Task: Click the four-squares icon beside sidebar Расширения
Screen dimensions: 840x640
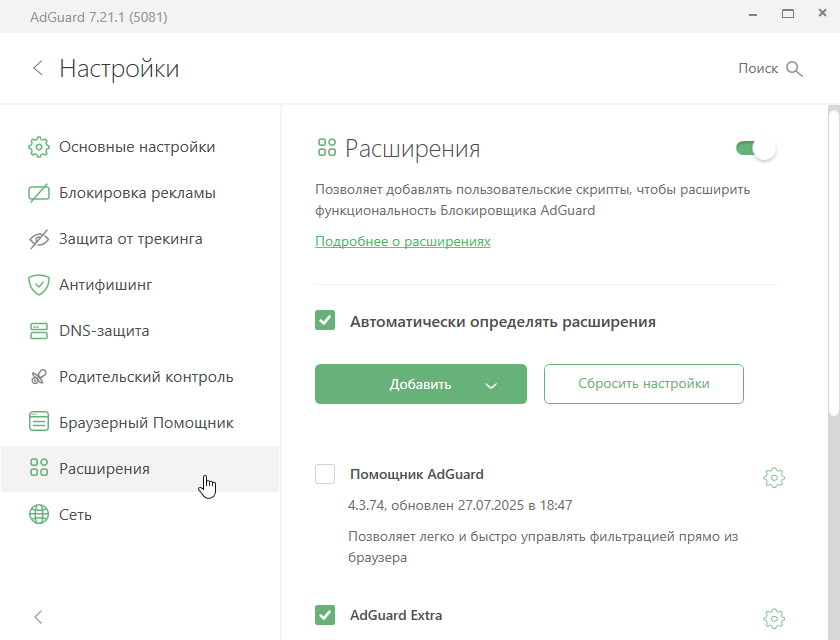Action: pos(39,468)
